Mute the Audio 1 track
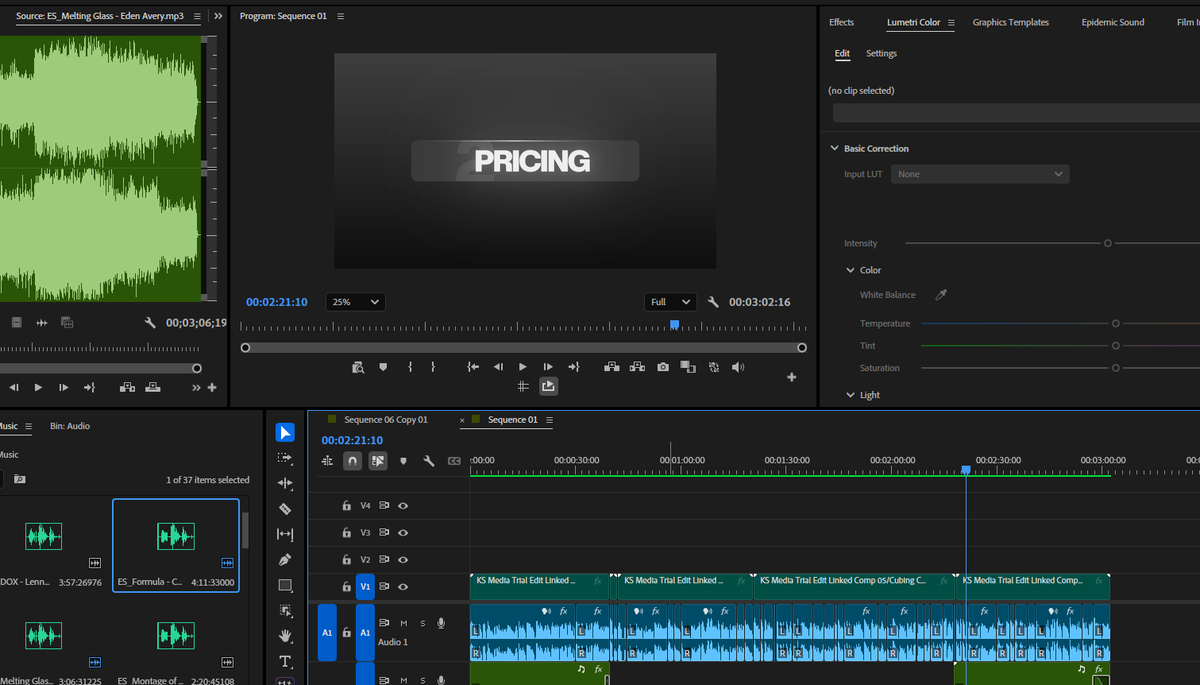This screenshot has width=1200, height=685. (404, 624)
